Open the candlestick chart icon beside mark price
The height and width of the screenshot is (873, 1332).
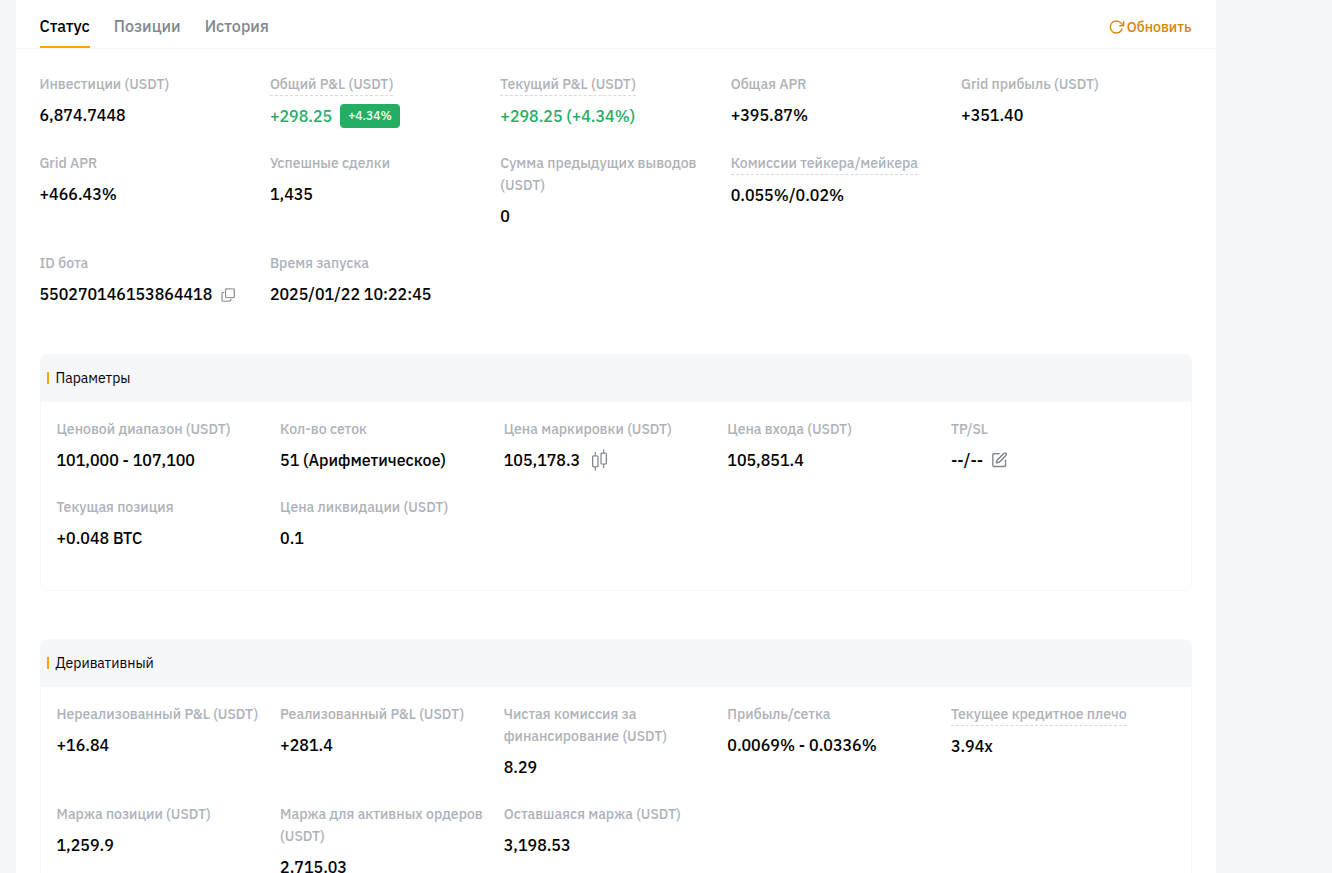point(599,460)
